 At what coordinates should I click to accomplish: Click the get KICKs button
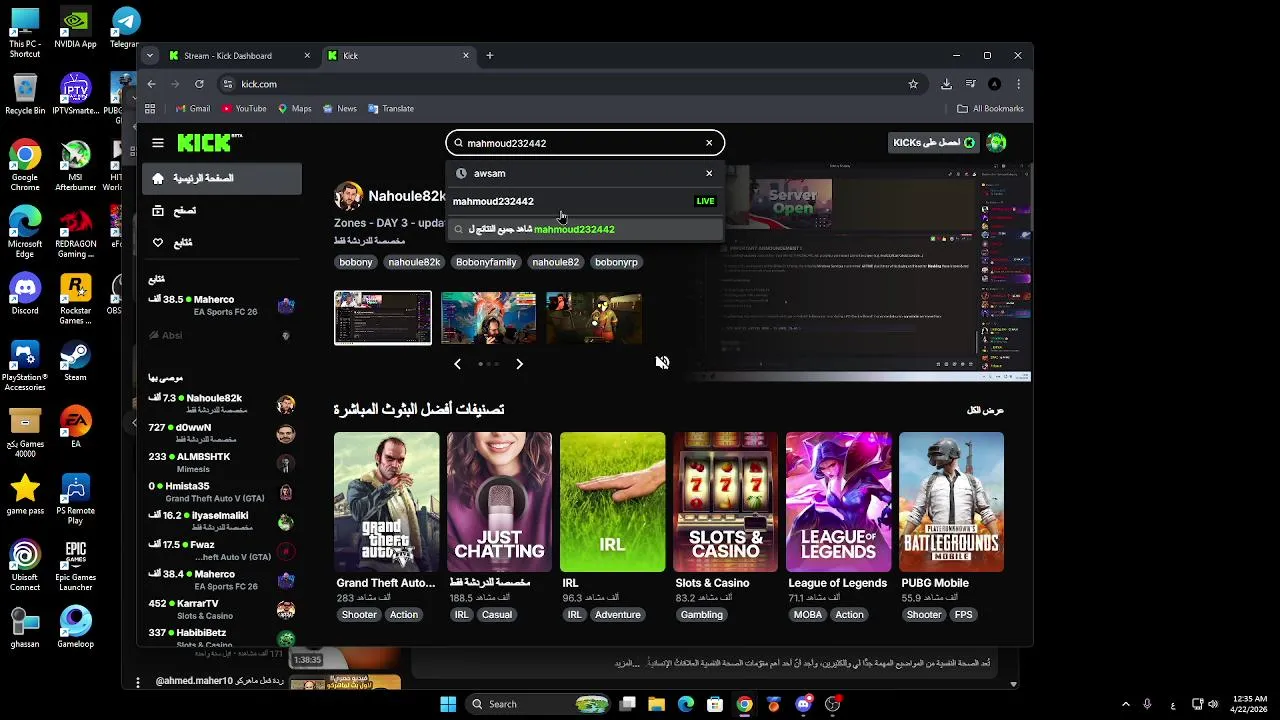[x=933, y=143]
